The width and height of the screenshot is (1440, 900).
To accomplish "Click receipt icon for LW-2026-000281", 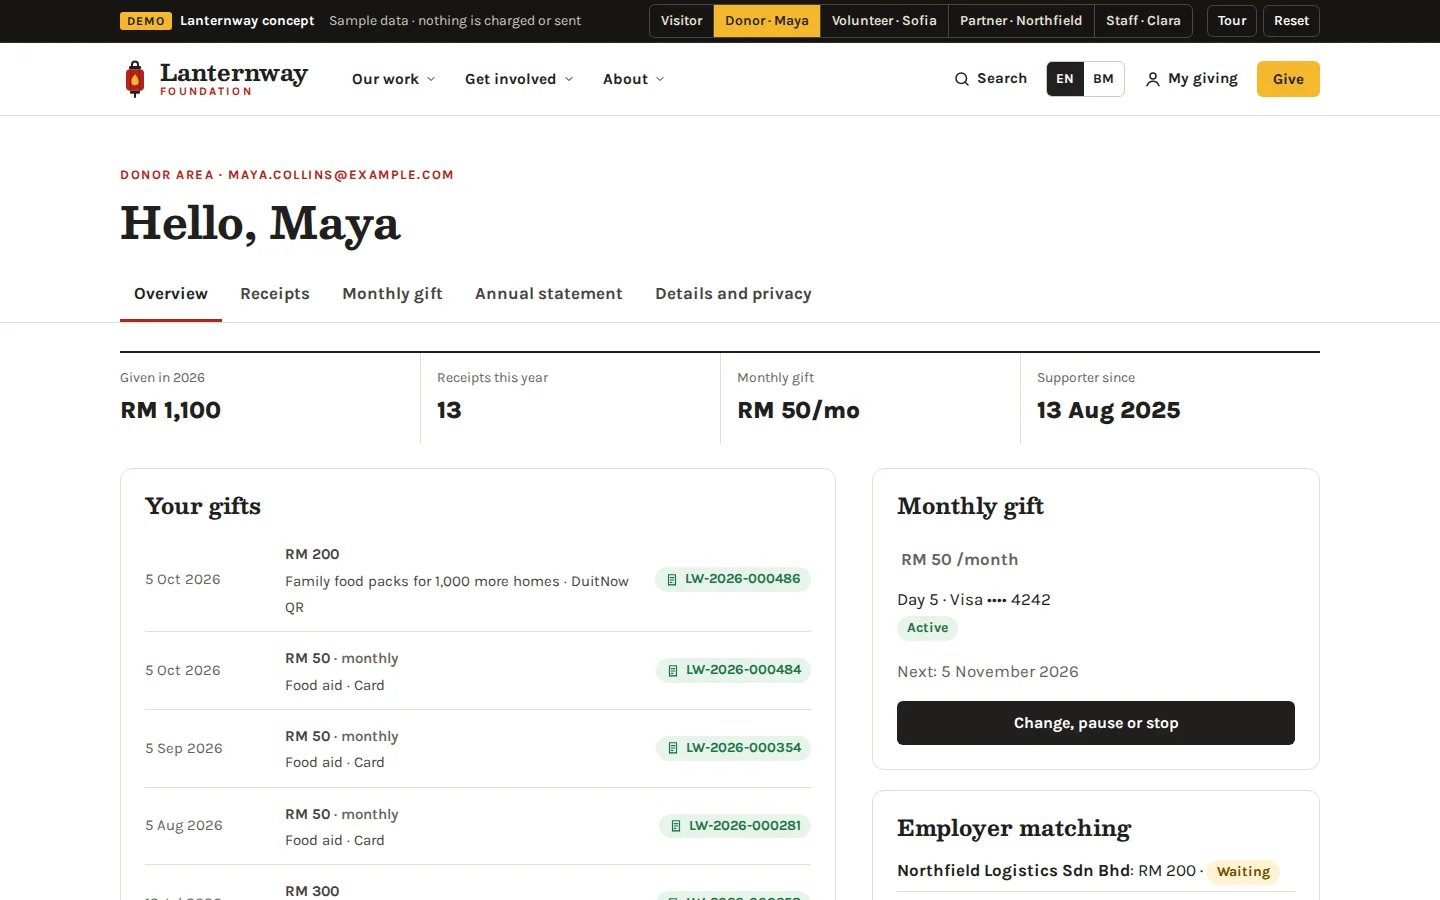I will [x=676, y=826].
